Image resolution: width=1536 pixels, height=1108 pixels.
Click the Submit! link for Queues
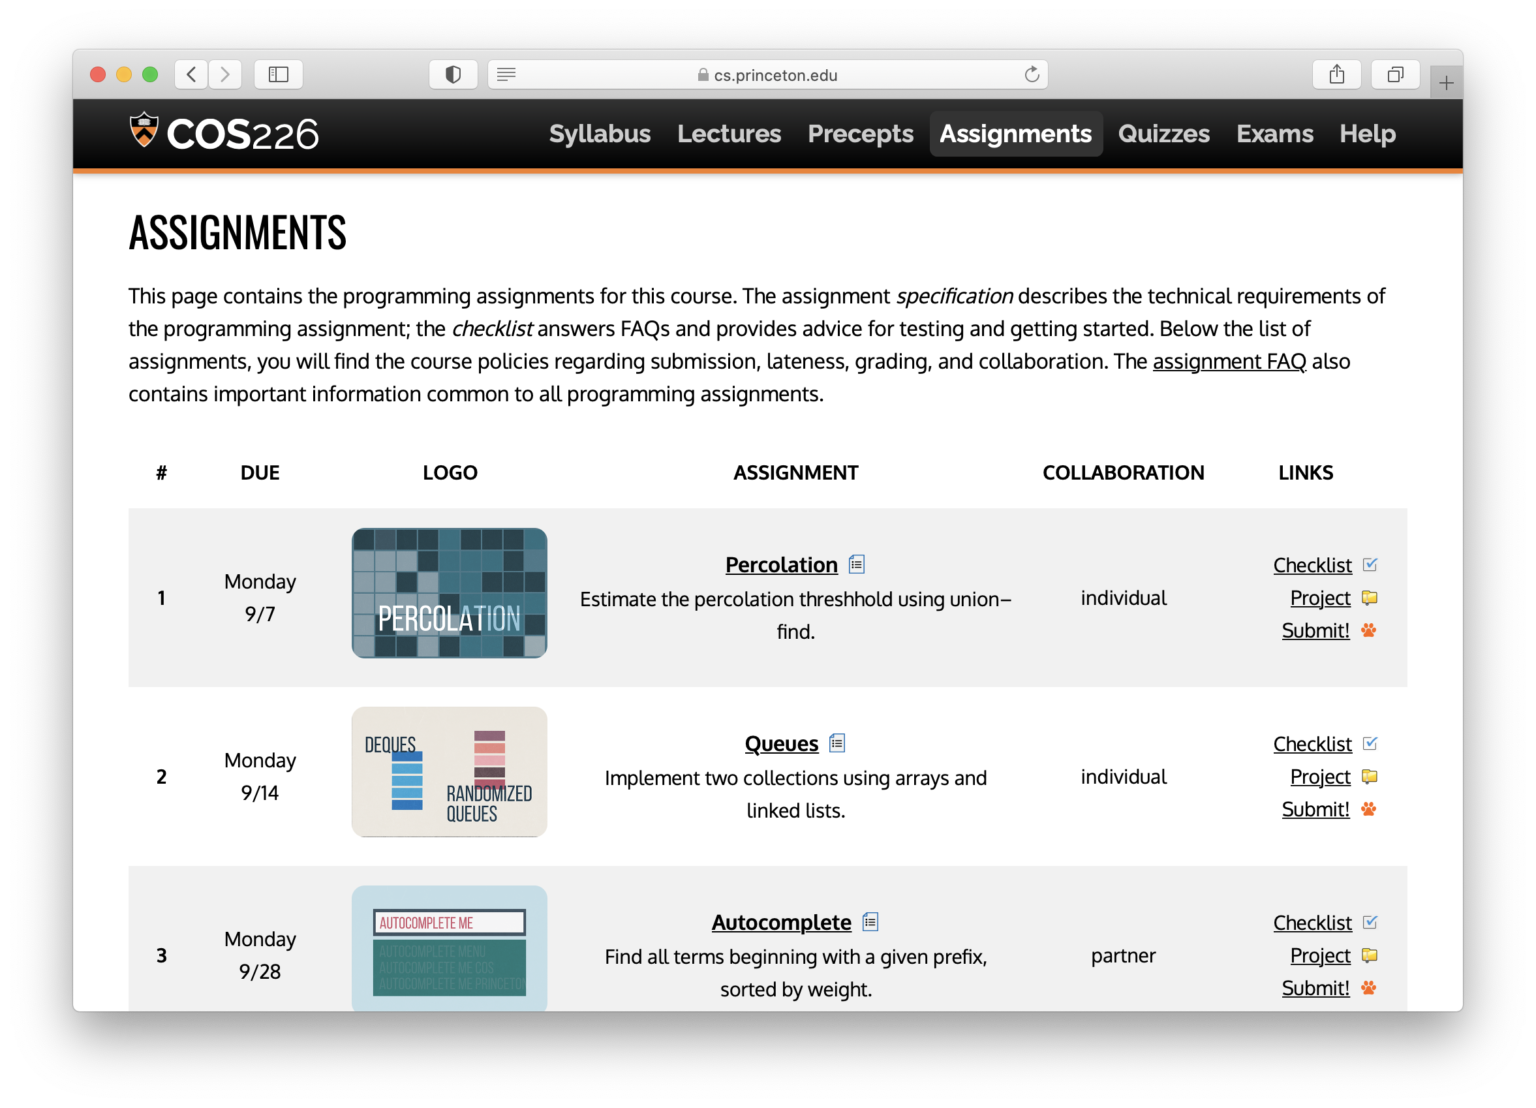[x=1315, y=809]
